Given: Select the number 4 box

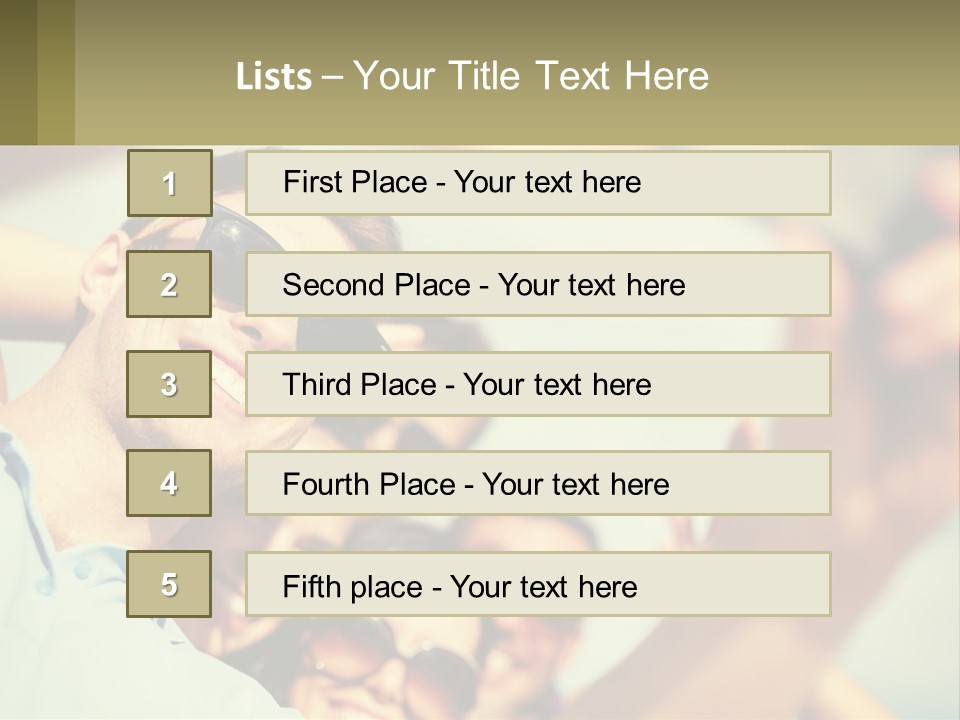Looking at the screenshot, I should pyautogui.click(x=169, y=483).
